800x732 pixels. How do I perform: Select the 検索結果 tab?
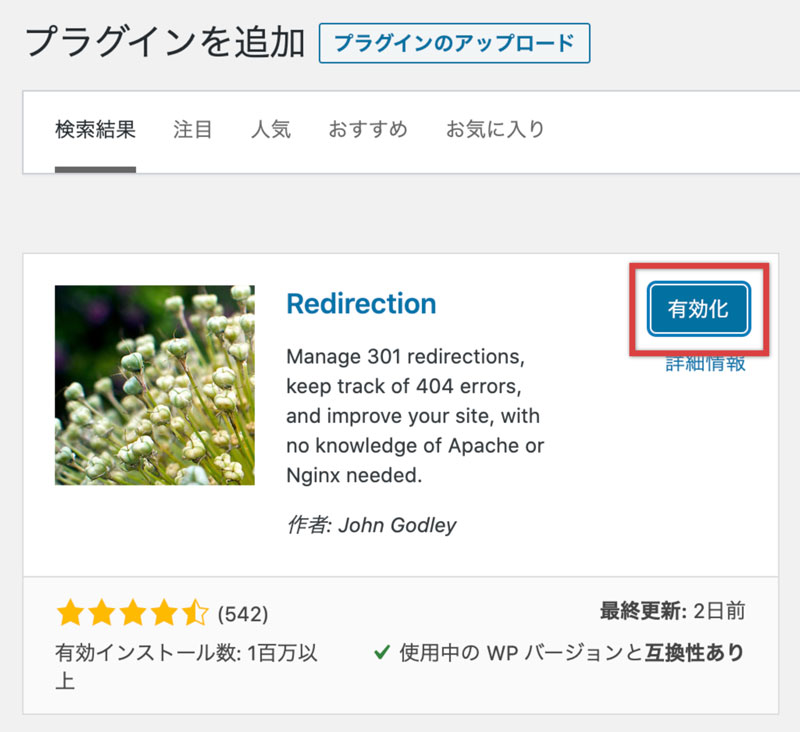(95, 130)
